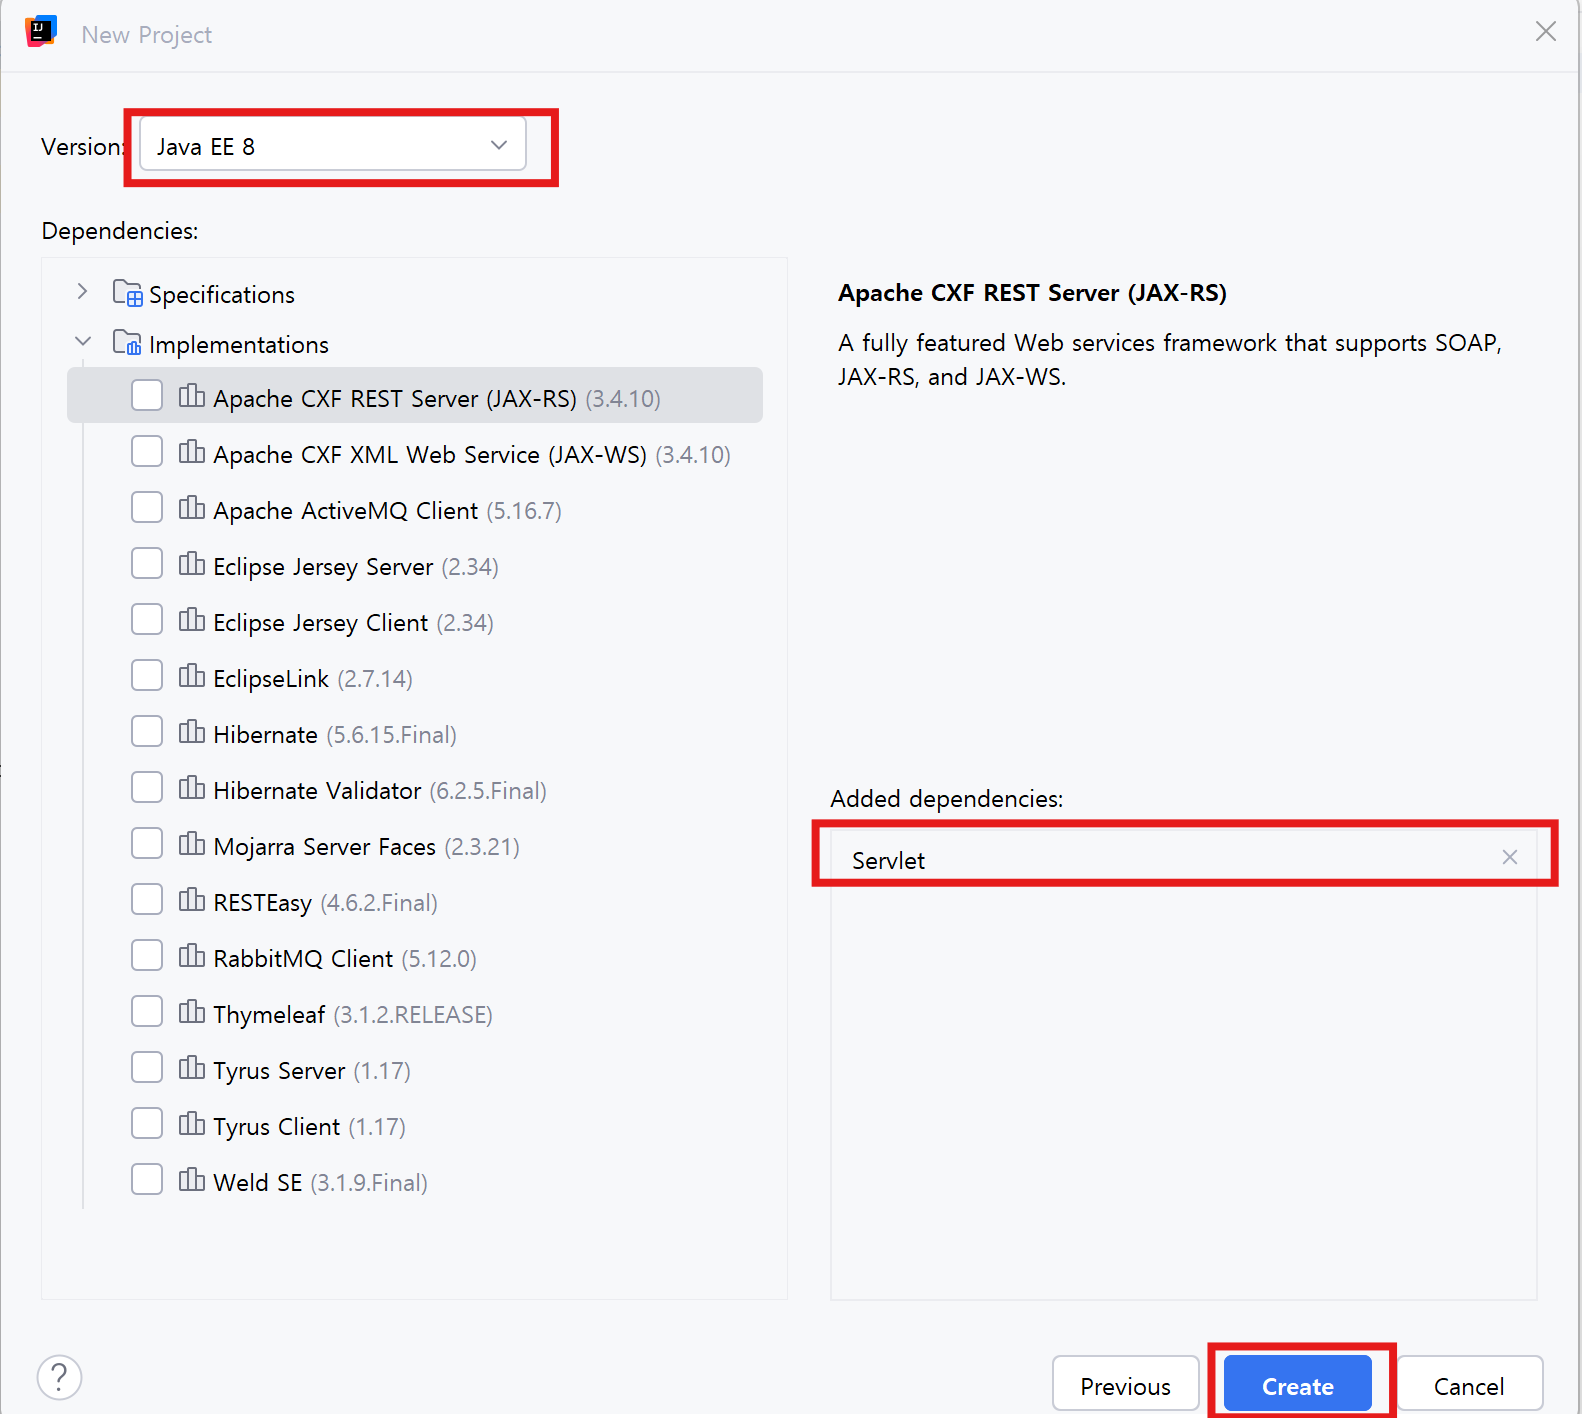Click library icon beside EclipseLink
Viewport: 1582px width, 1418px height.
pyautogui.click(x=192, y=676)
